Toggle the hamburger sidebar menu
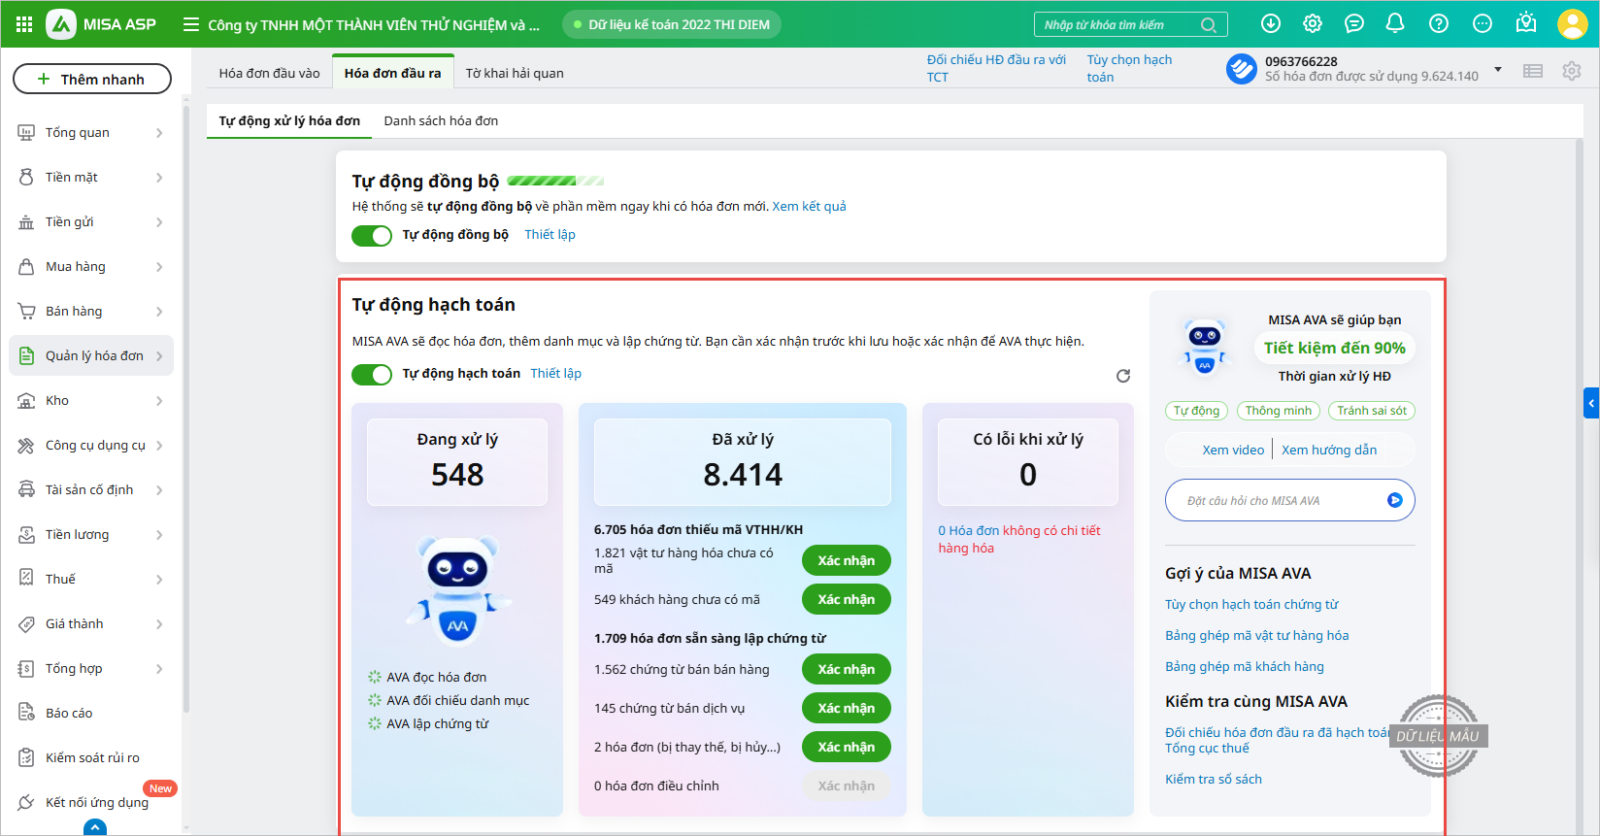 191,24
